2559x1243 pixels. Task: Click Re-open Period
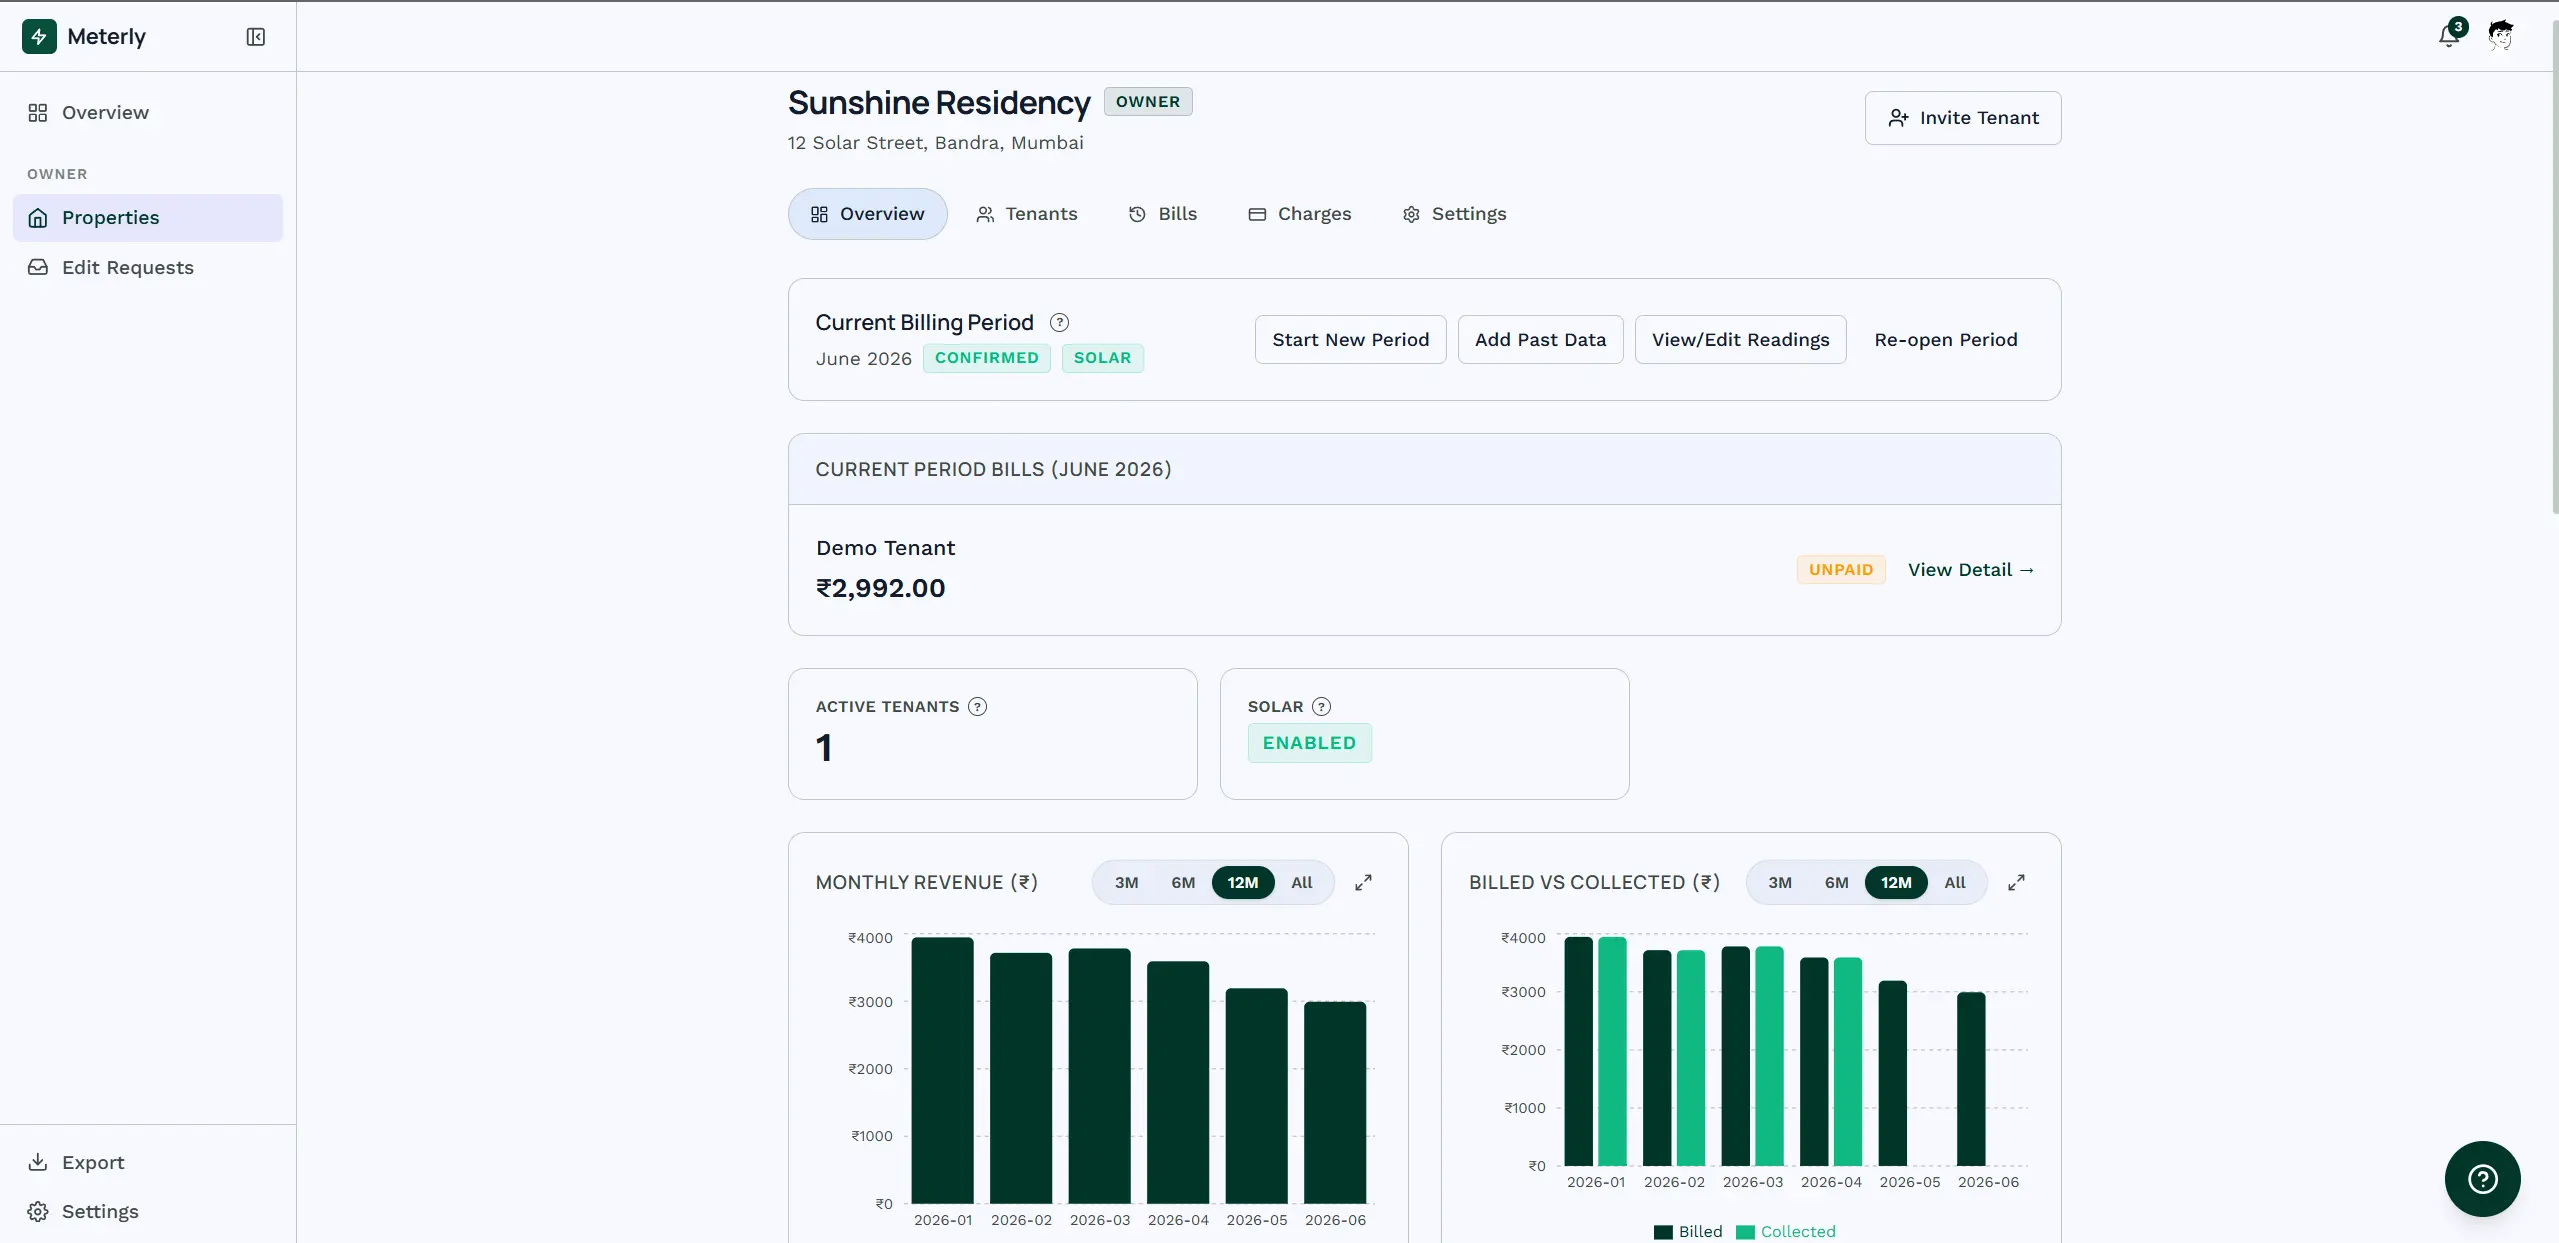1945,340
